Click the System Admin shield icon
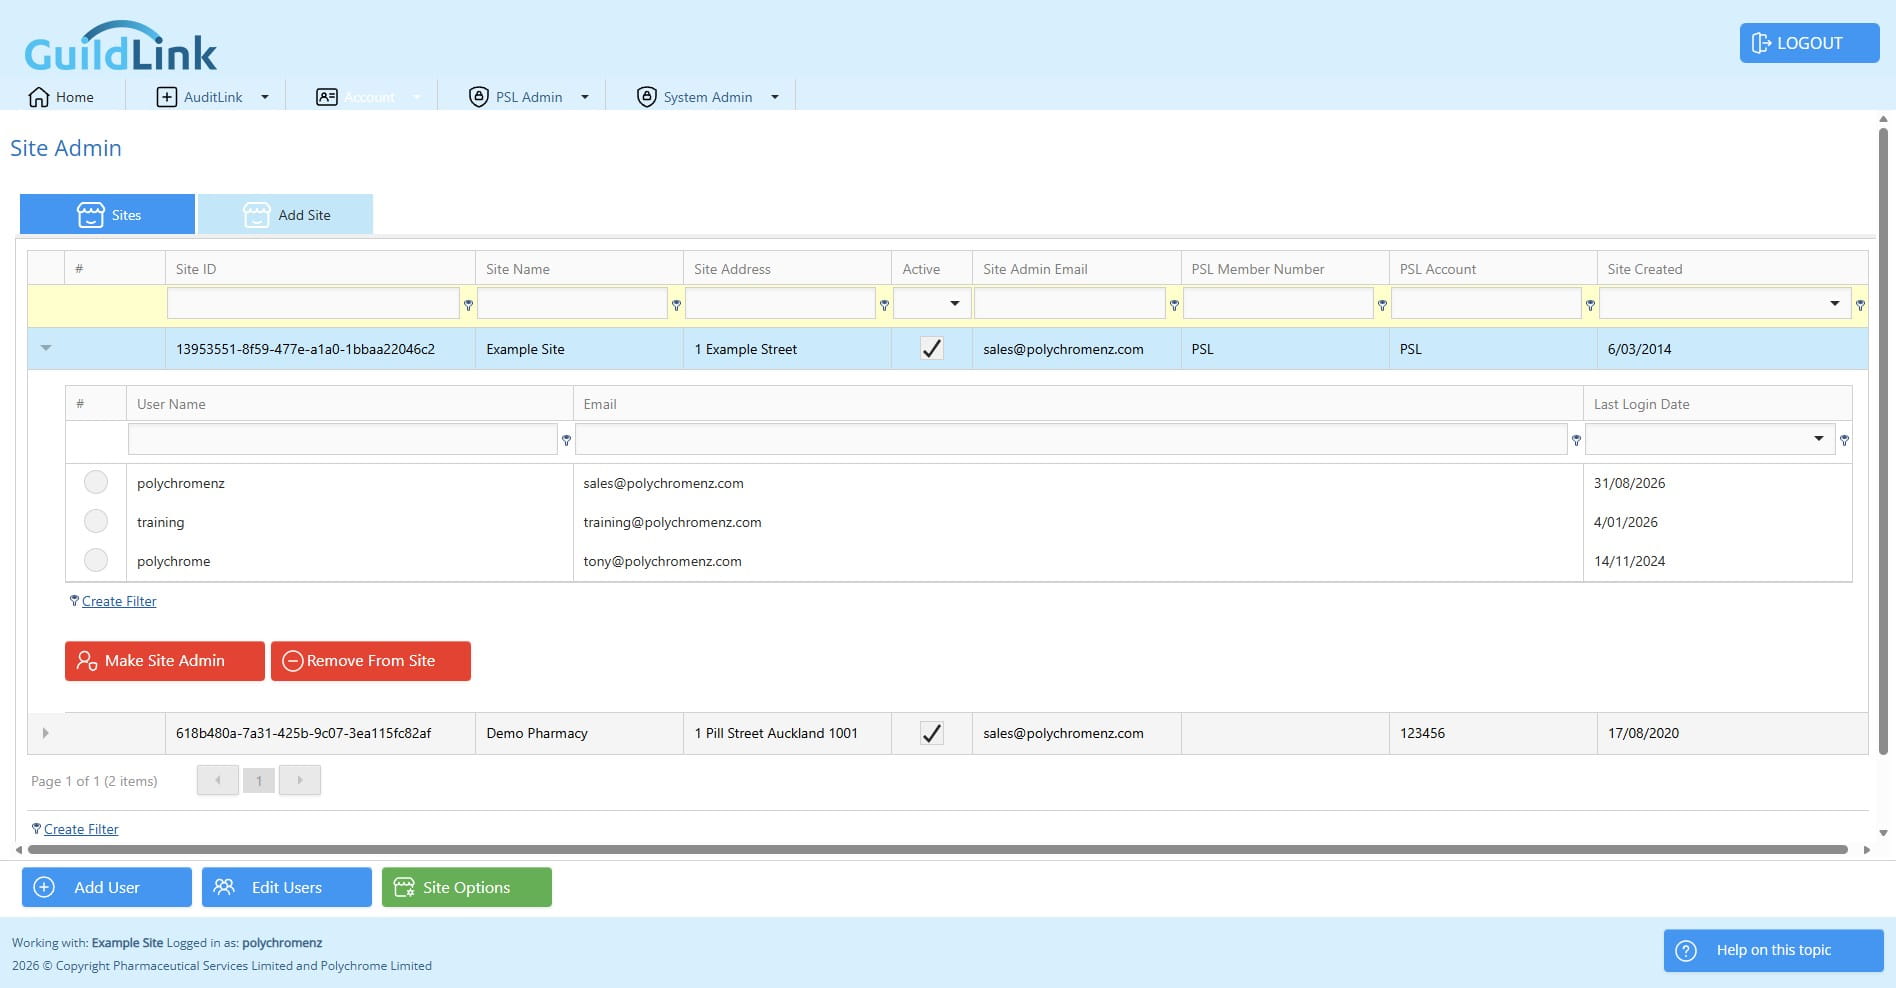 pyautogui.click(x=647, y=97)
